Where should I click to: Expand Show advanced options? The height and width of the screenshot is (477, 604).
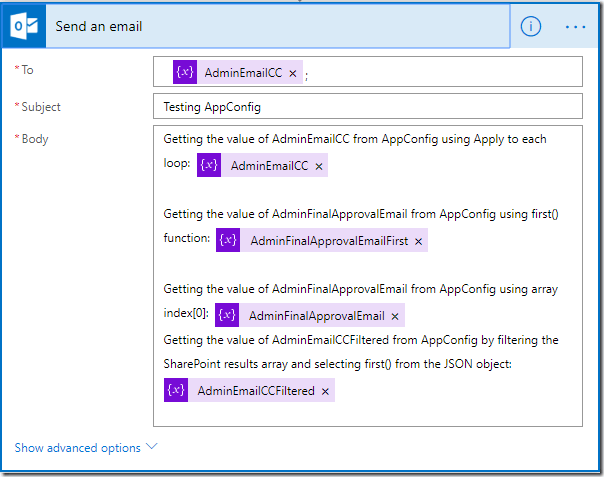[x=77, y=448]
